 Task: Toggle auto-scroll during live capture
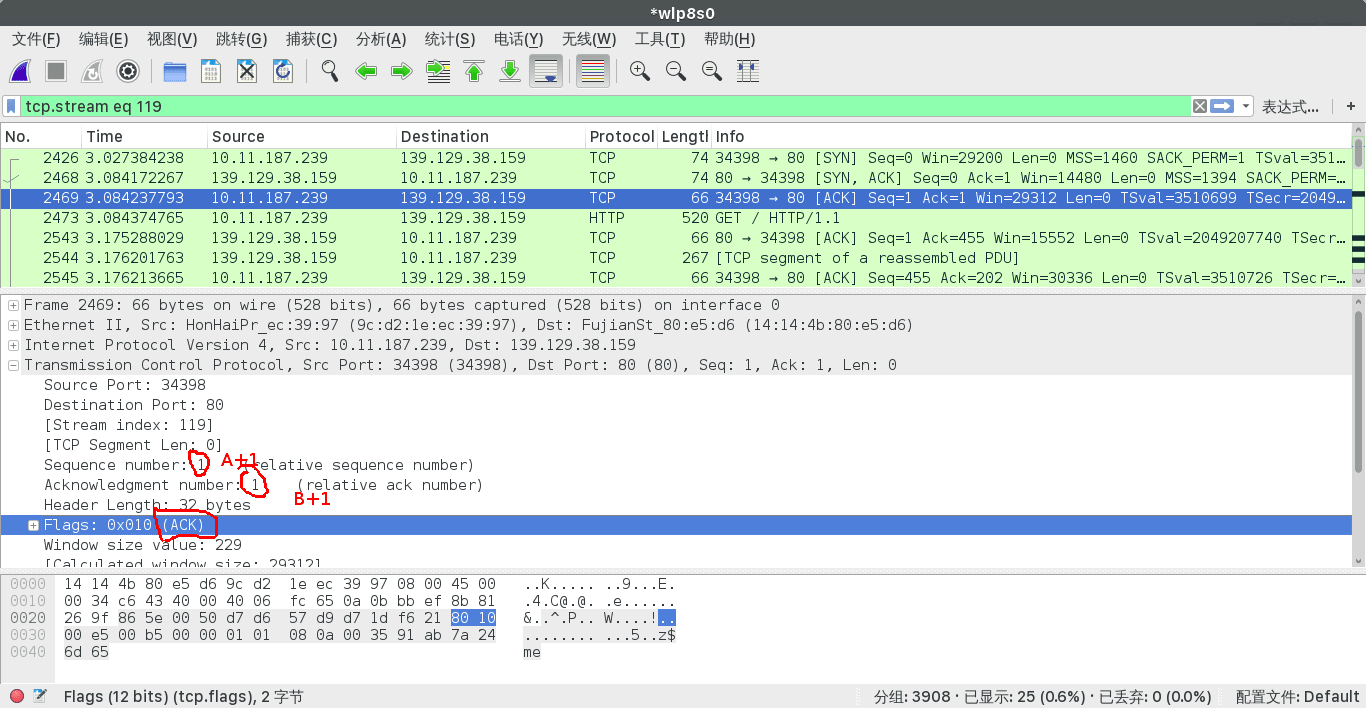(x=546, y=71)
